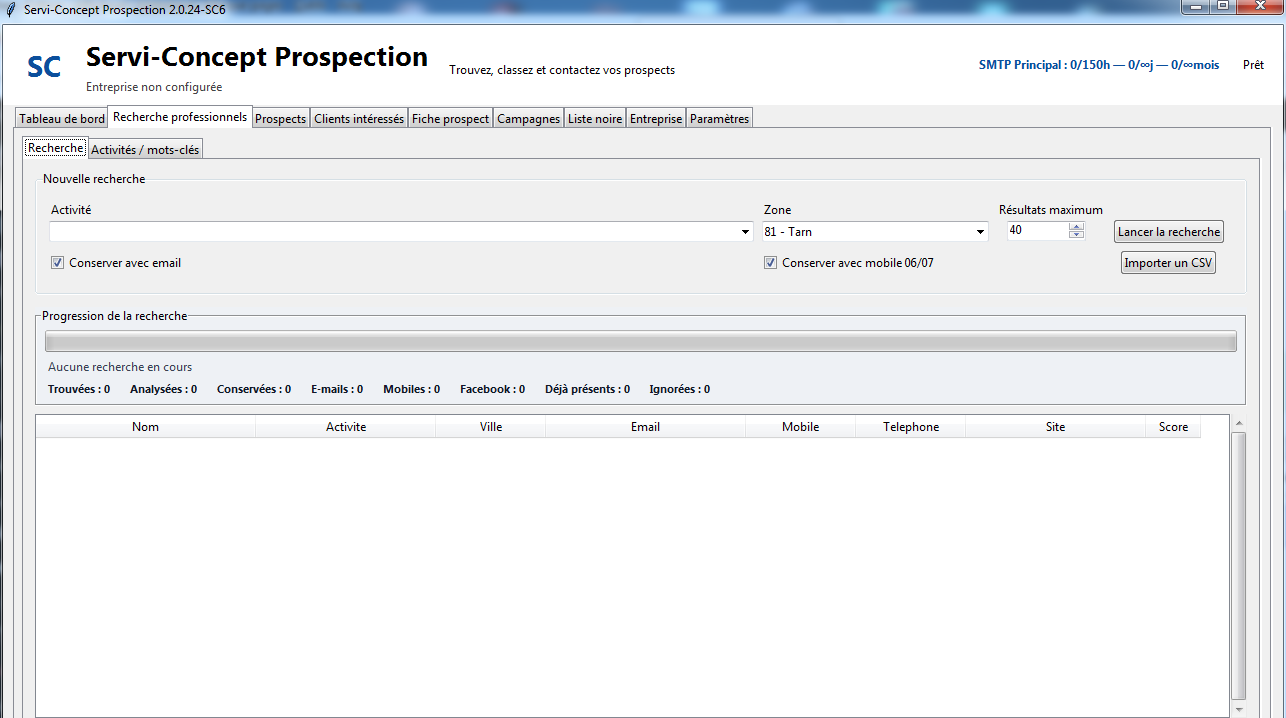
Task: Sort by the Score column header
Action: [x=1173, y=427]
